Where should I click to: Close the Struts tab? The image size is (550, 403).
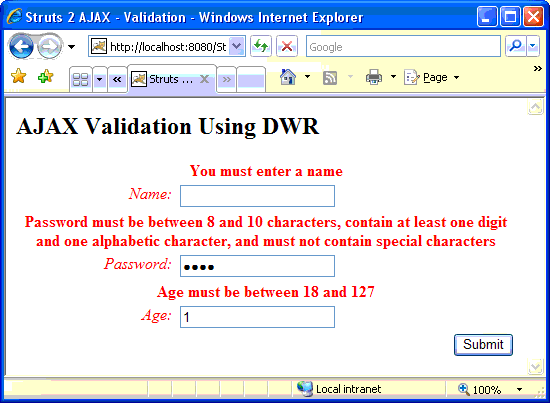point(204,79)
